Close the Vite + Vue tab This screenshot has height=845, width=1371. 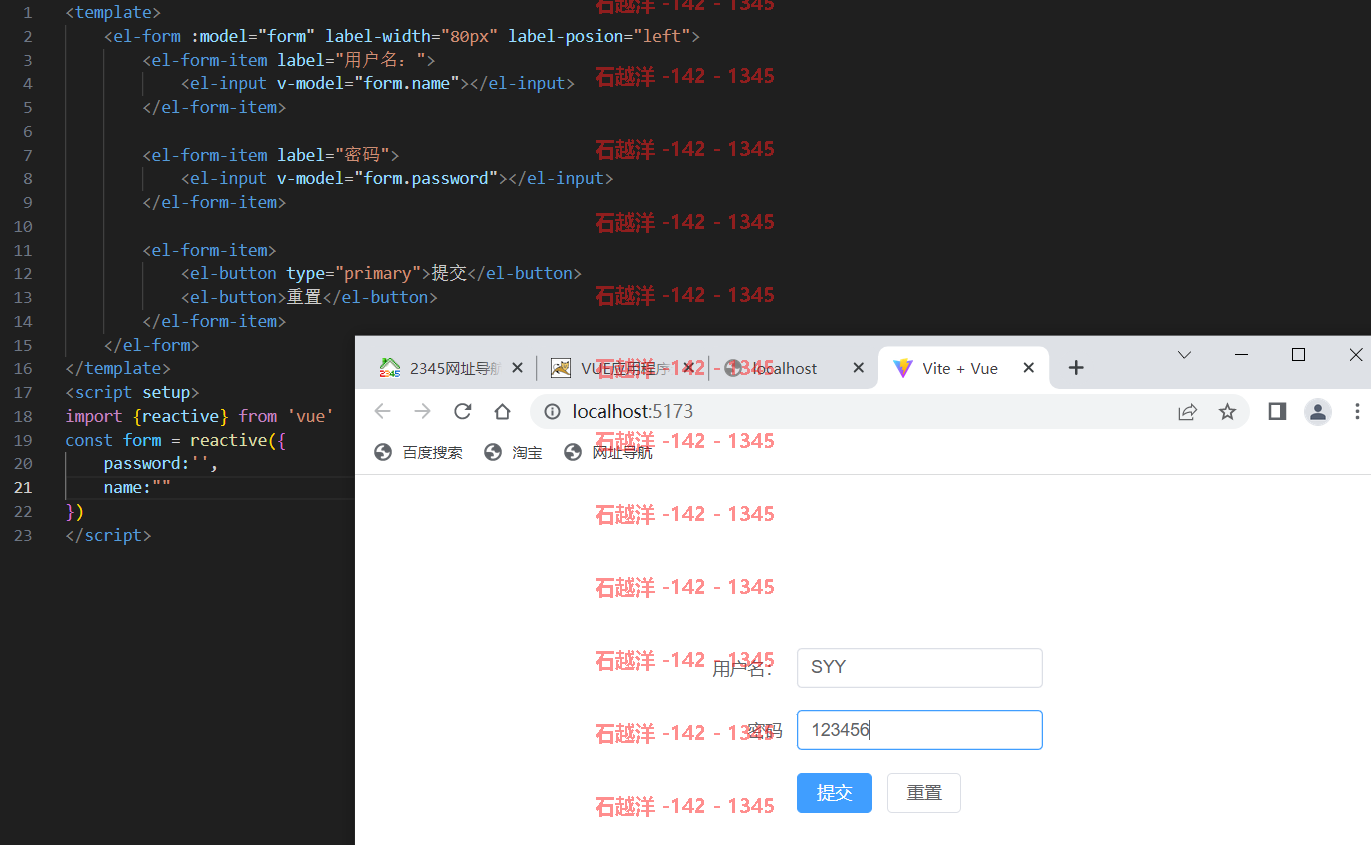tap(1028, 368)
